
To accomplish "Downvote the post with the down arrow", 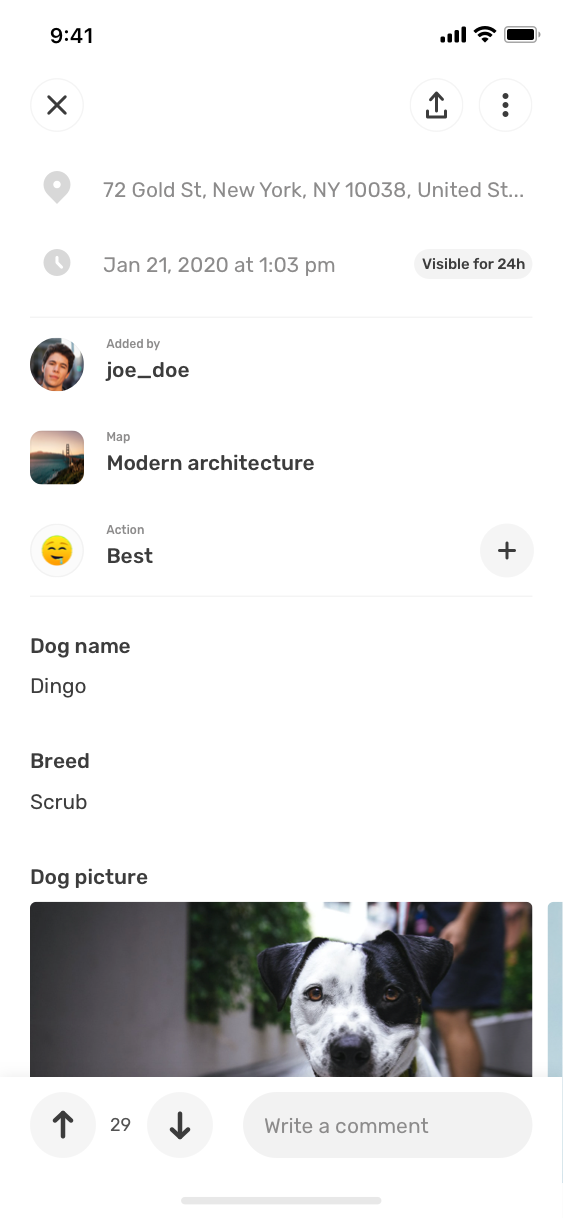I will click(180, 1125).
